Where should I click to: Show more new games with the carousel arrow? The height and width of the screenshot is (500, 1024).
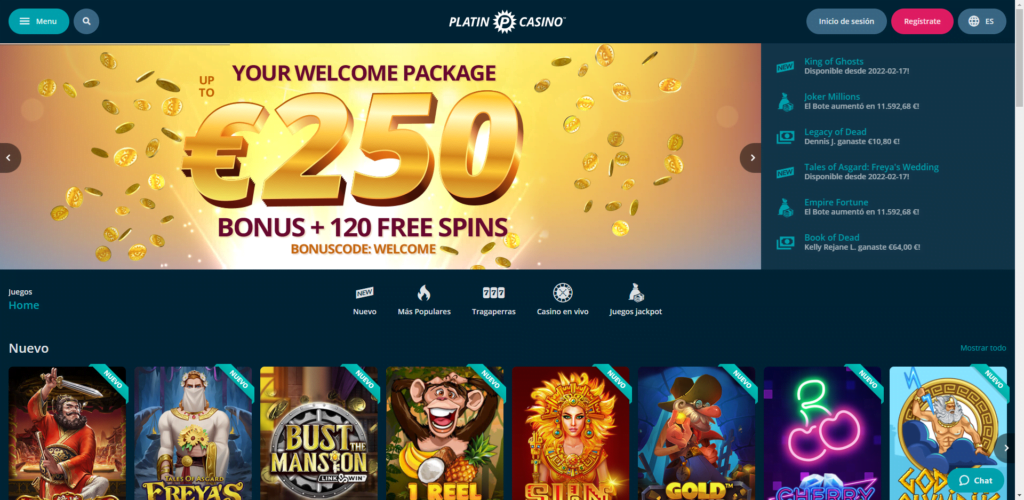[x=1006, y=448]
